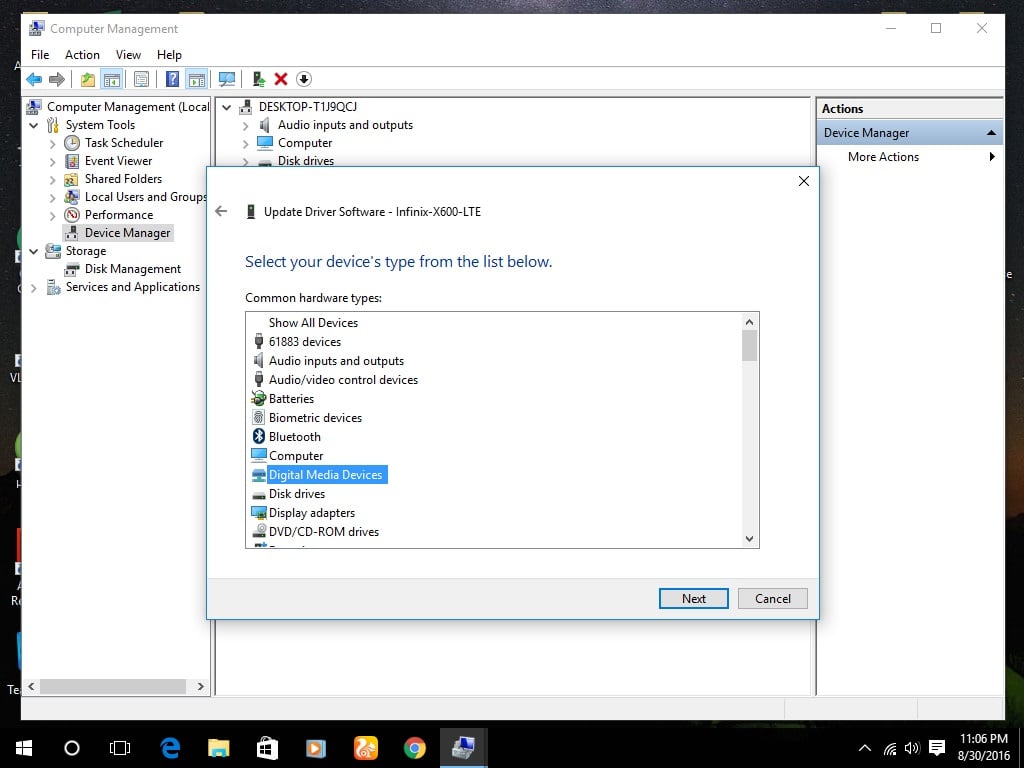Expand the Computer node in device tree
This screenshot has width=1024, height=768.
[246, 144]
